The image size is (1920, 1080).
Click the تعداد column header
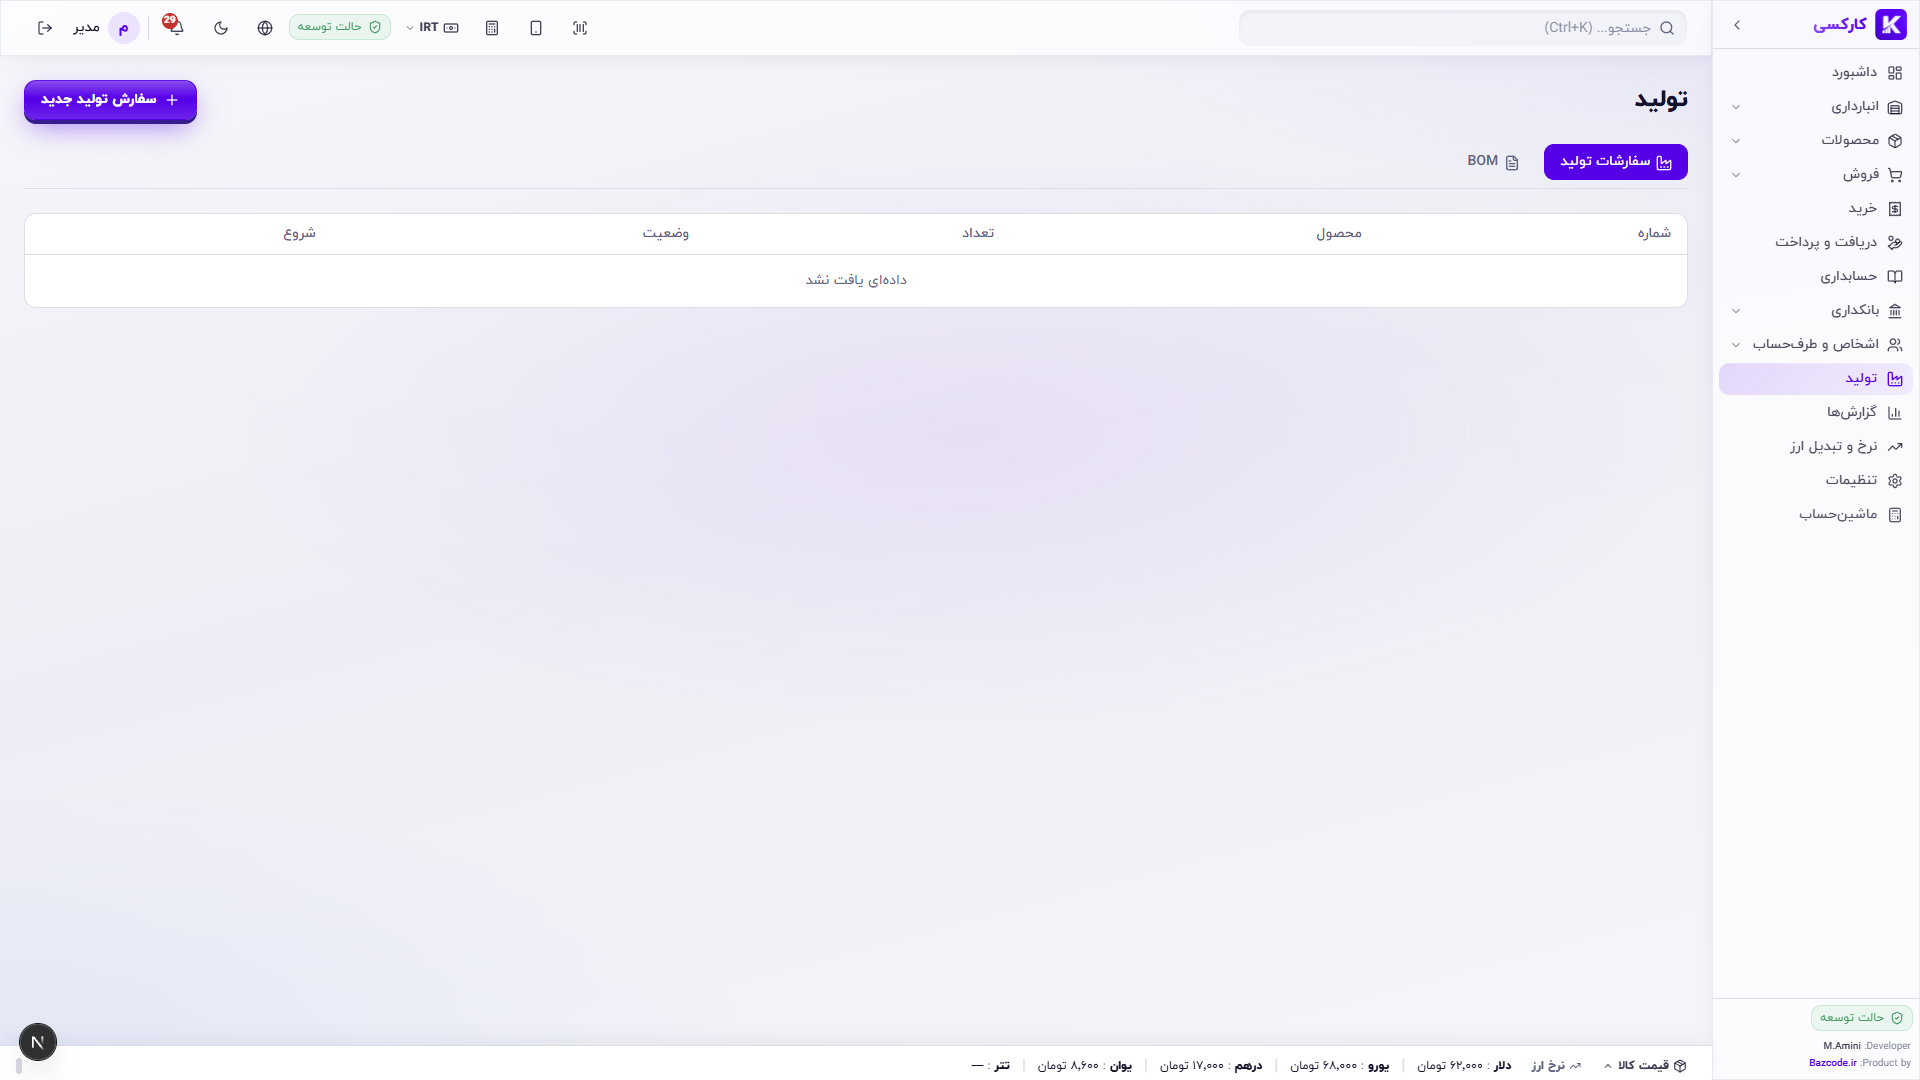(x=978, y=233)
